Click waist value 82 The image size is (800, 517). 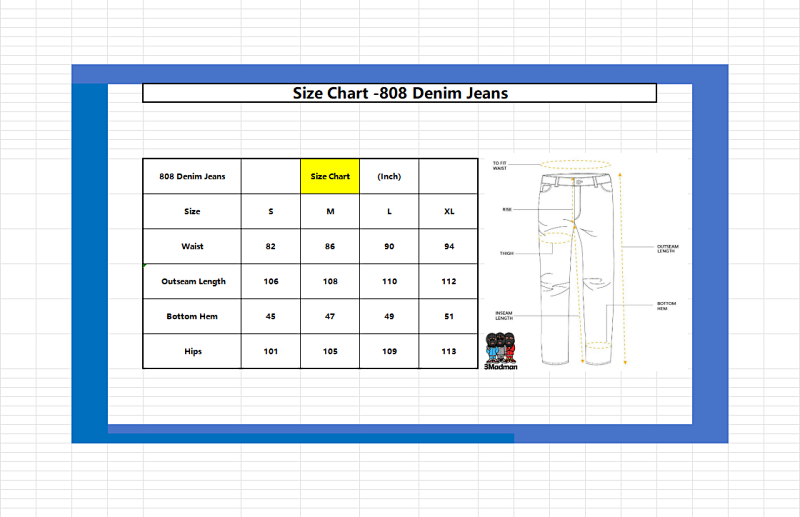(x=271, y=246)
